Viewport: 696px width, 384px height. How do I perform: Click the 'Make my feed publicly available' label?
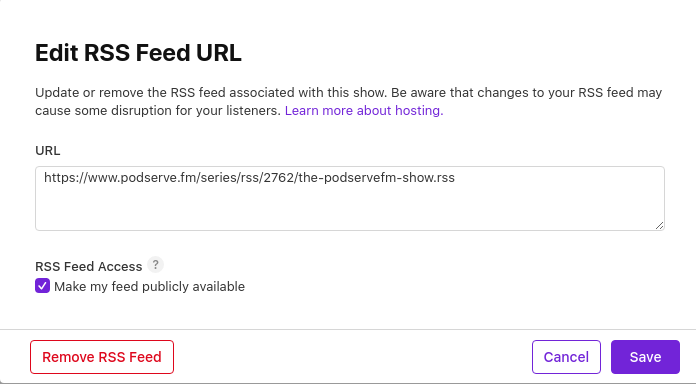[x=149, y=286]
